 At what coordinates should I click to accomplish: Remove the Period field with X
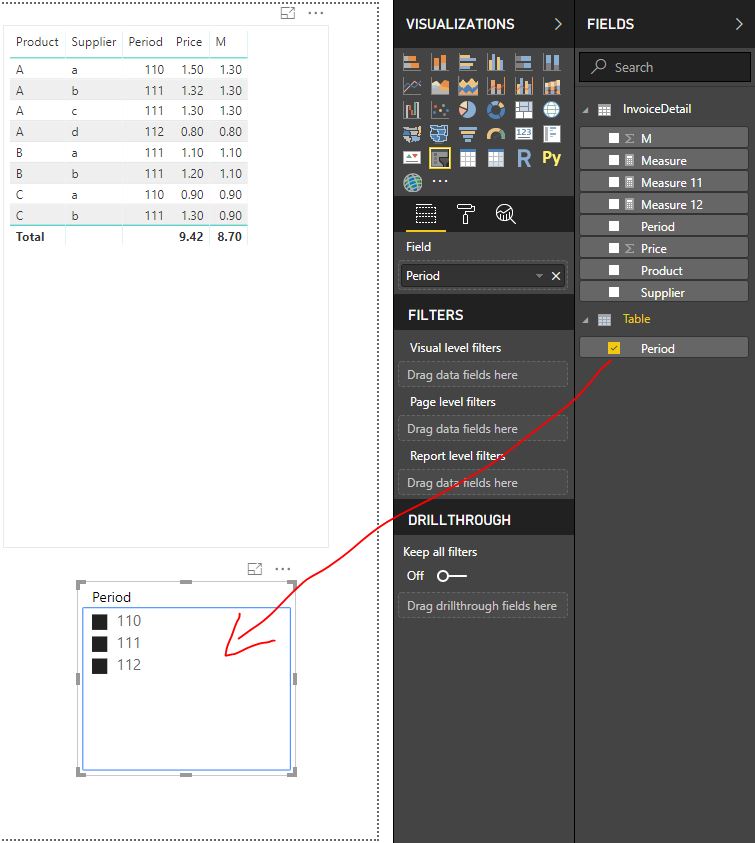pos(556,276)
